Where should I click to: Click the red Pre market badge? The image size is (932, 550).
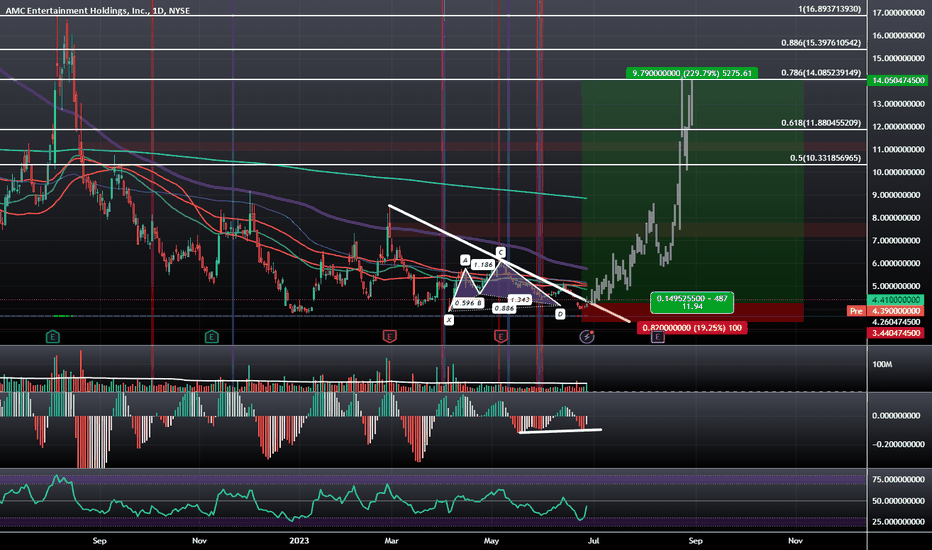coord(856,311)
